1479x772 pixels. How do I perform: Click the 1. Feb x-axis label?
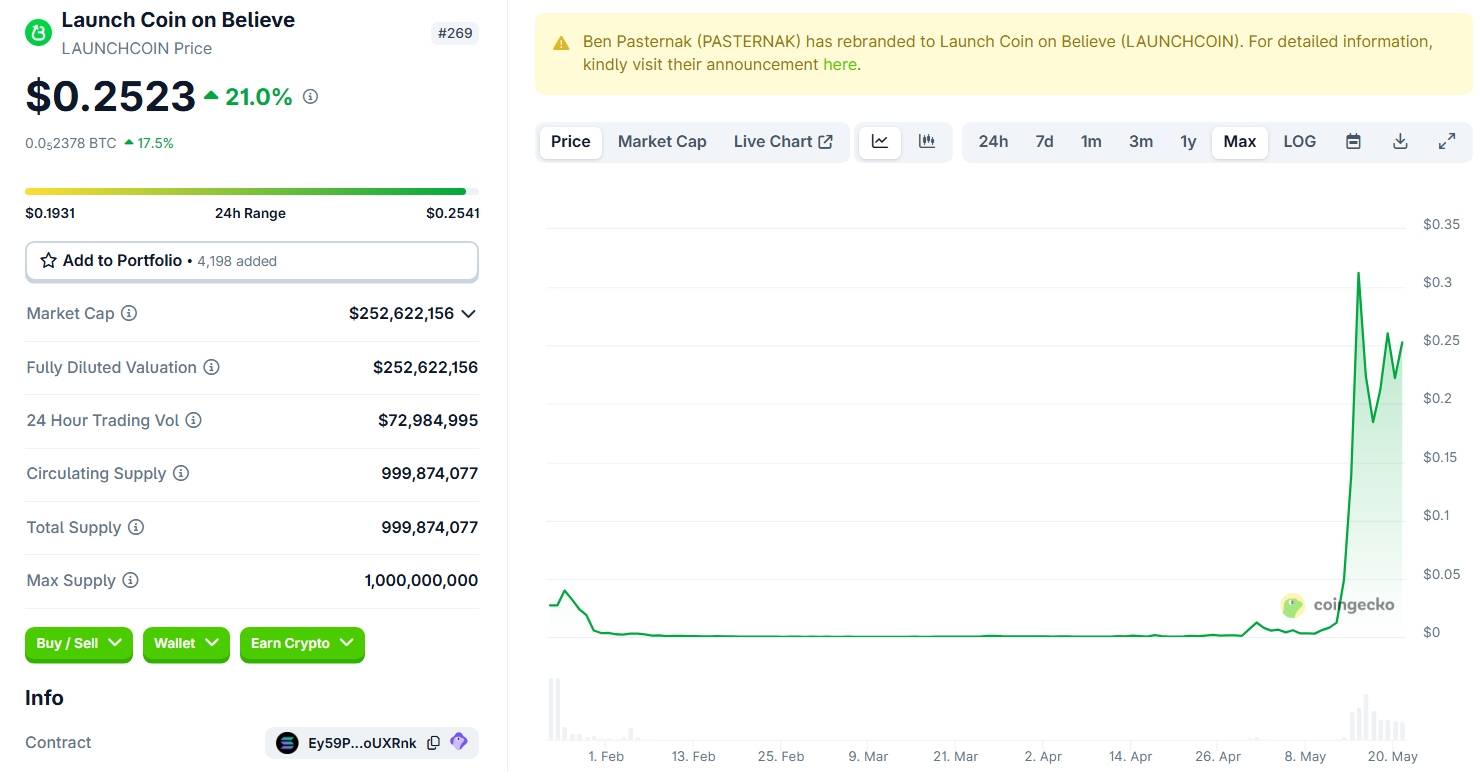point(606,756)
